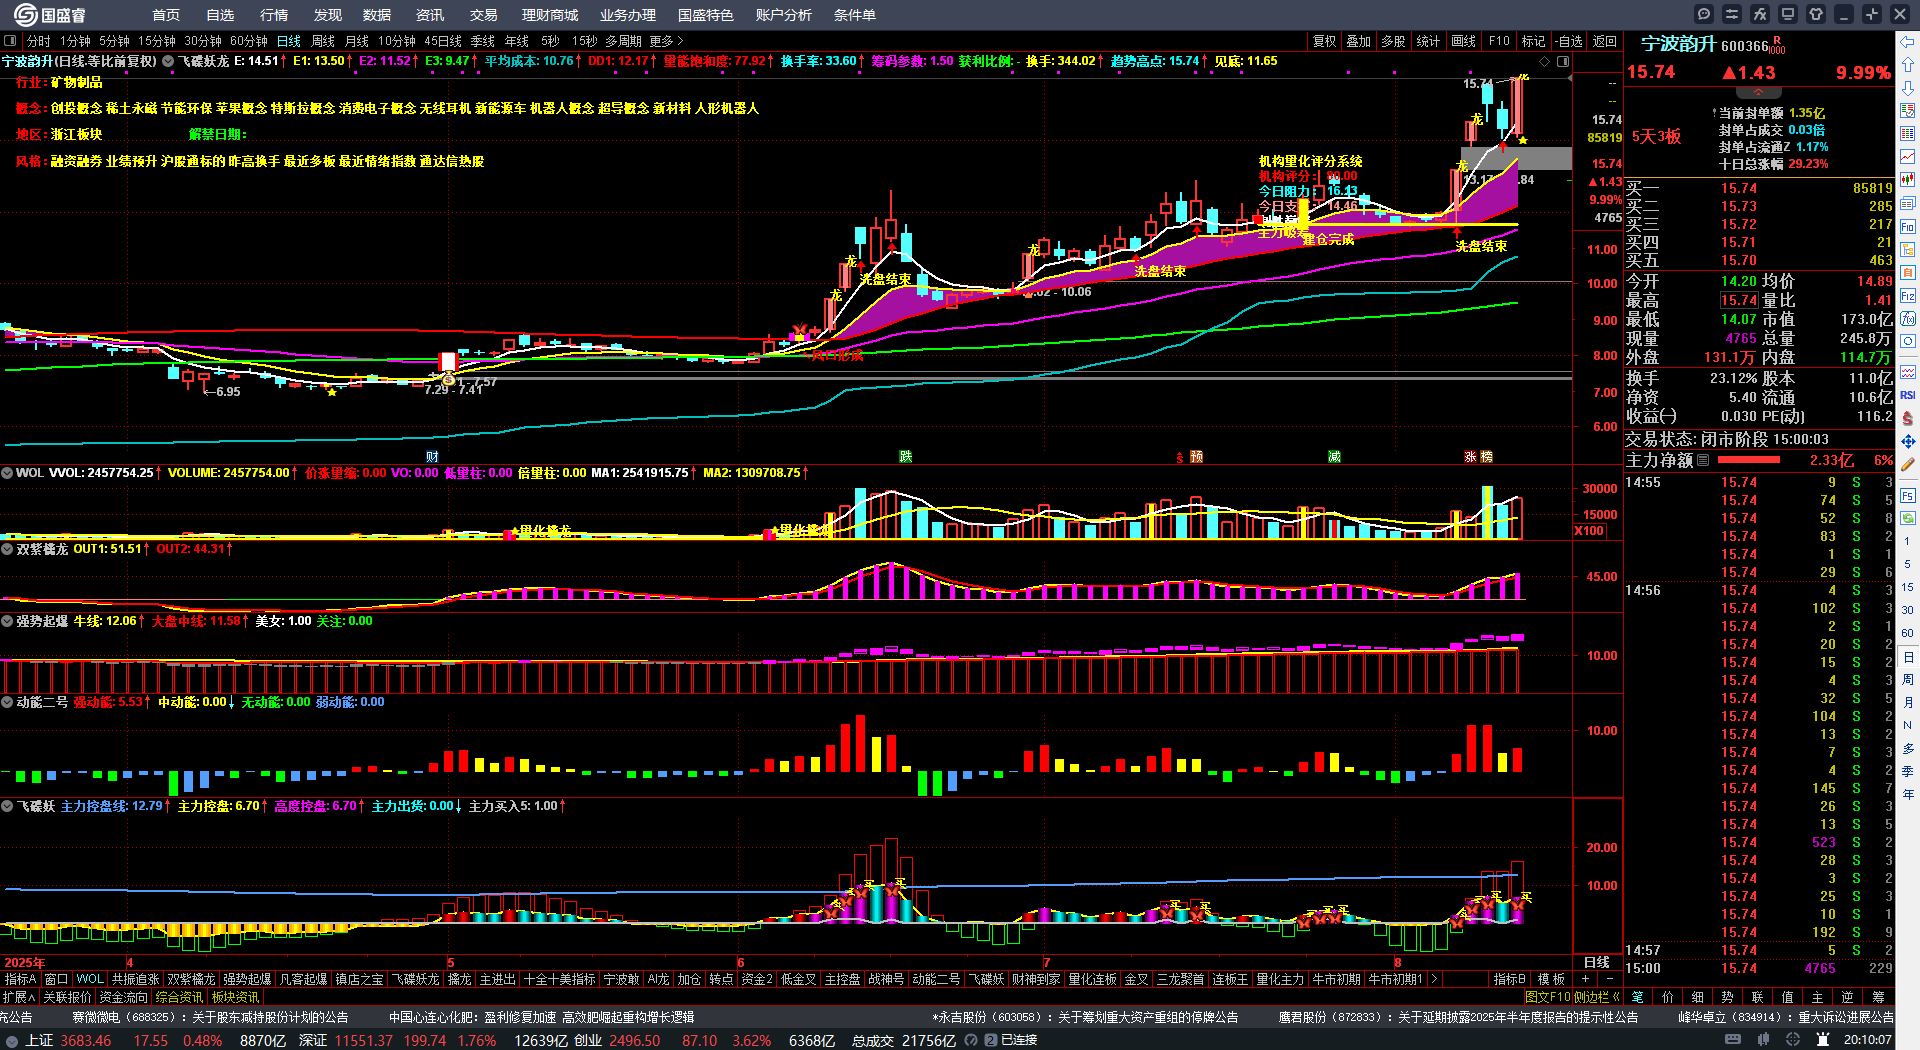Expand the WOL indicator dropdown arrow
This screenshot has height=1050, width=1920.
click(x=7, y=473)
